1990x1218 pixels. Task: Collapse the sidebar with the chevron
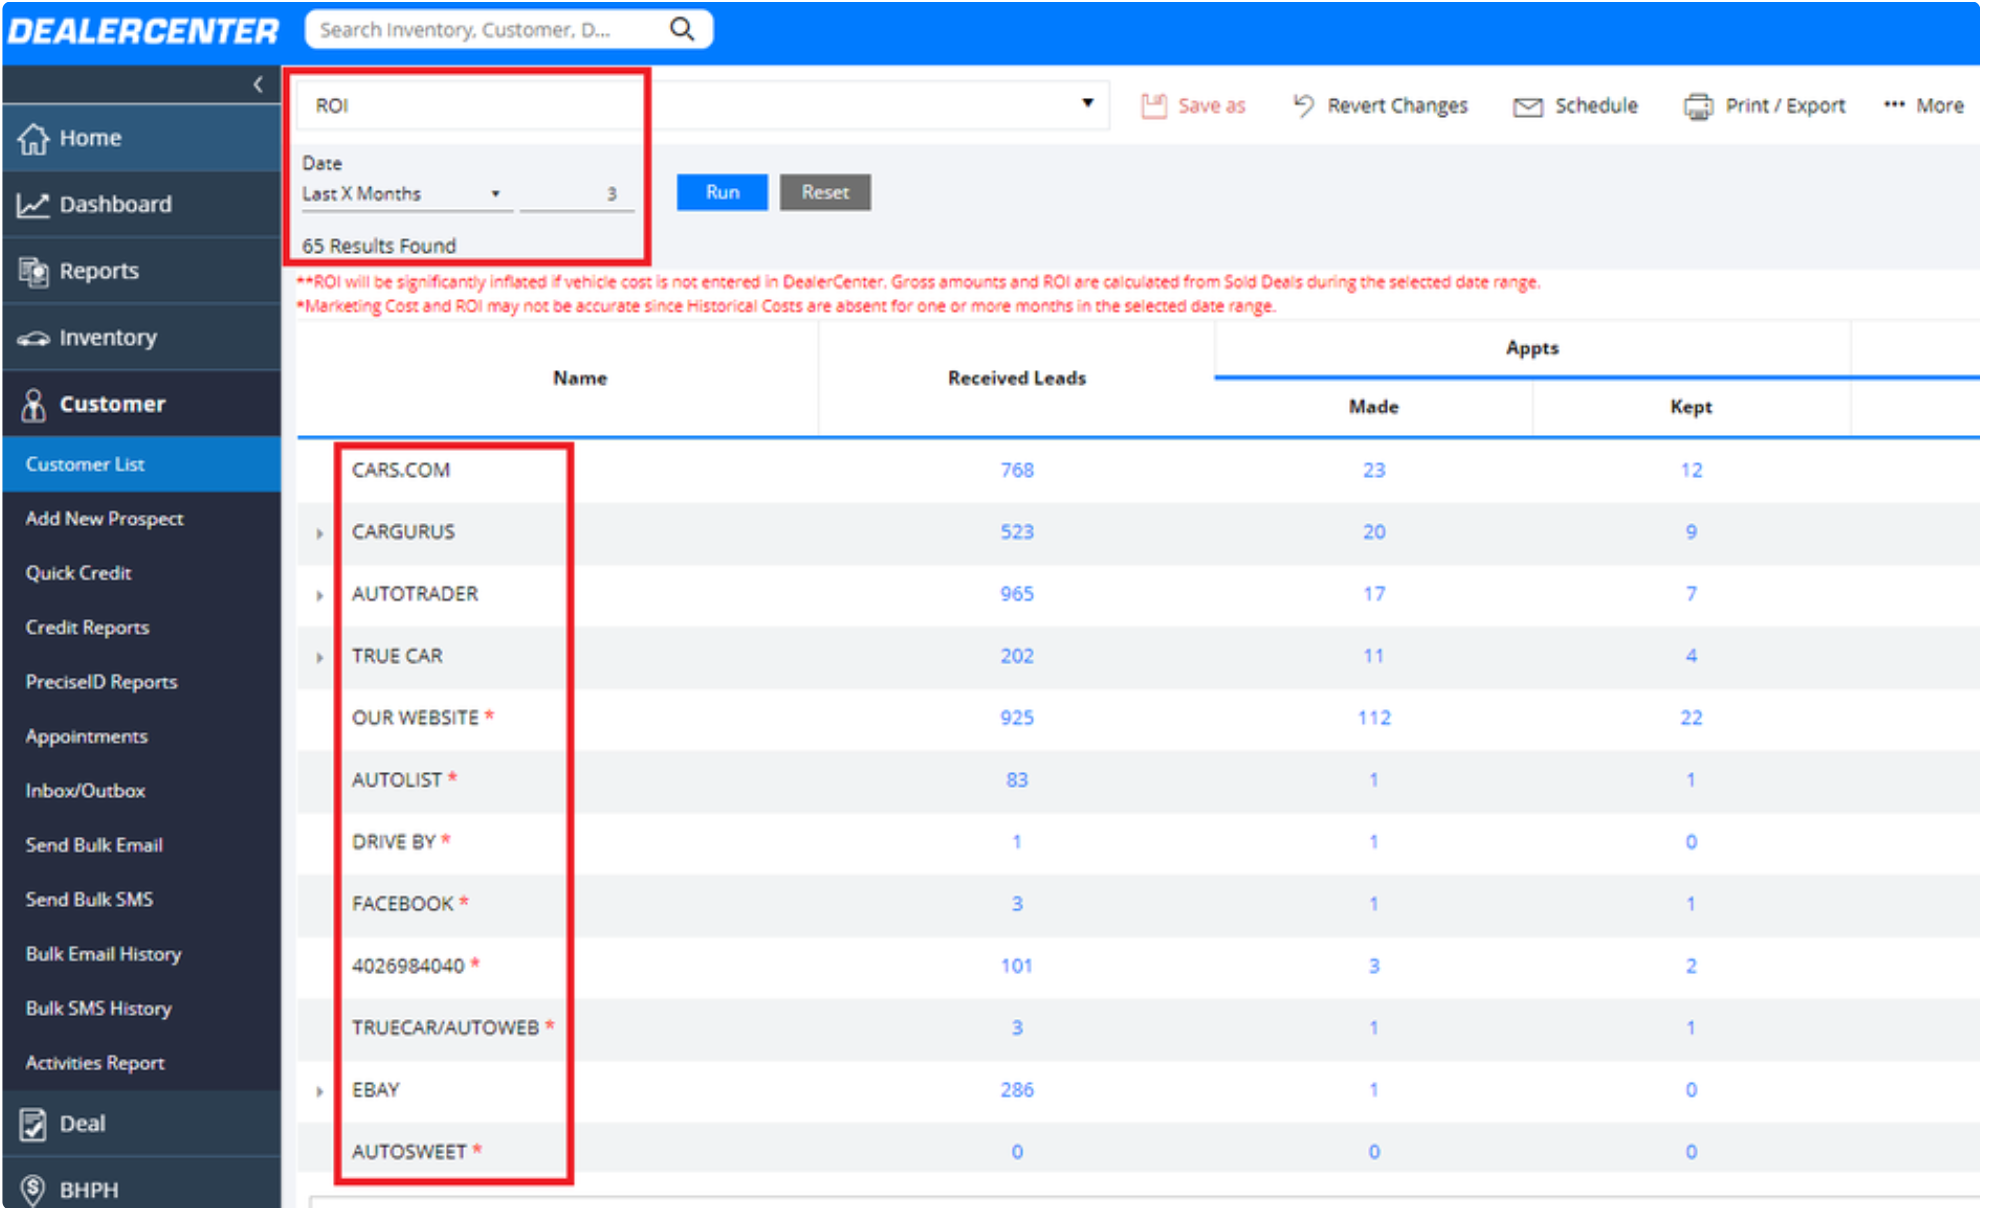[258, 84]
